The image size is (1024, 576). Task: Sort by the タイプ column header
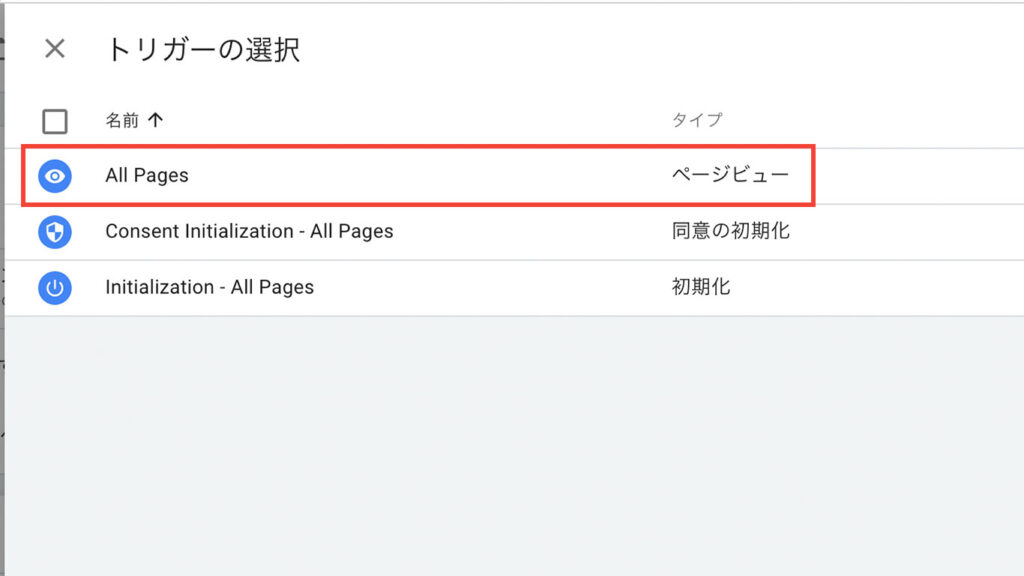click(x=697, y=120)
